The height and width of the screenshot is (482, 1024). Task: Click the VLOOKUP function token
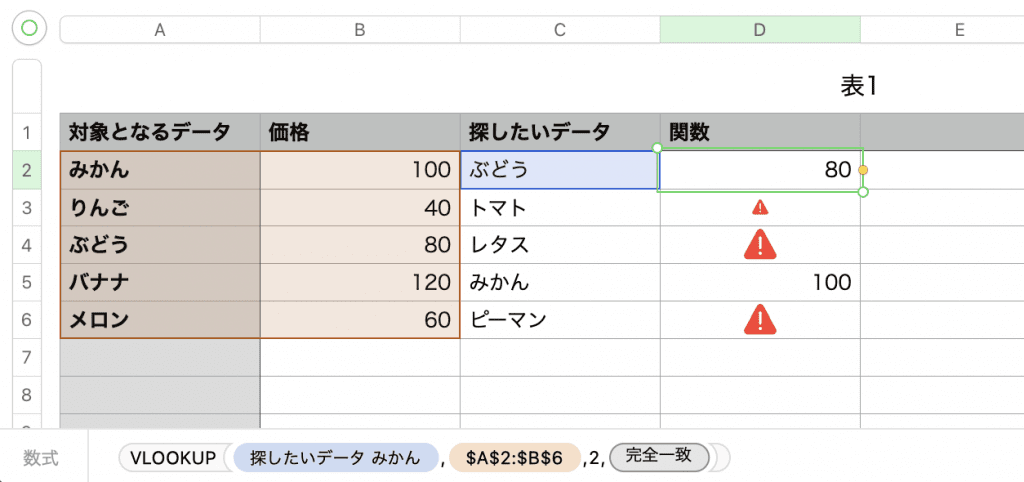(175, 458)
